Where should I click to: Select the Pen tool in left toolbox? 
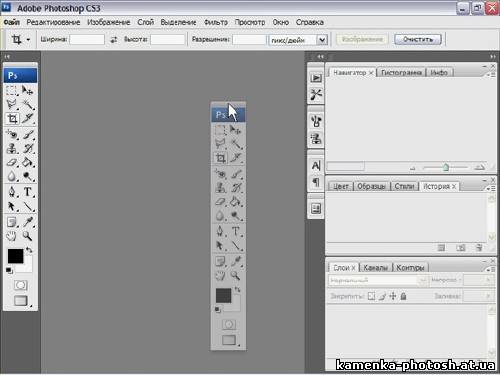point(12,192)
